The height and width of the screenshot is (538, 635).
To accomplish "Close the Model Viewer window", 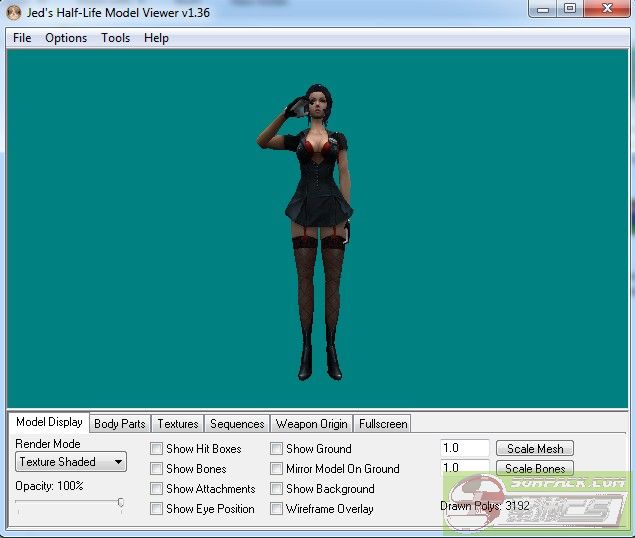I will [x=607, y=9].
